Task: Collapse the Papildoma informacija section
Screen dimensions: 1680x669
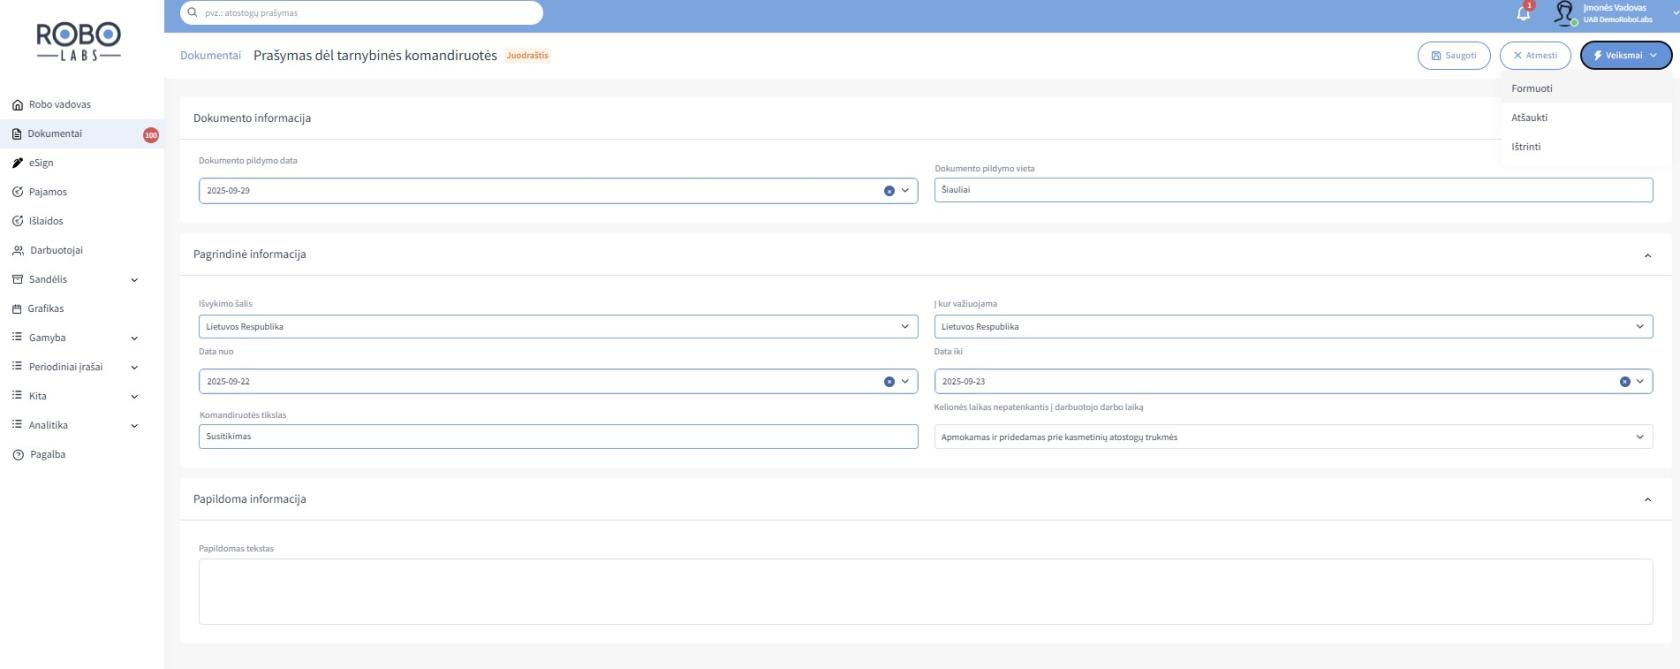Action: point(1648,499)
